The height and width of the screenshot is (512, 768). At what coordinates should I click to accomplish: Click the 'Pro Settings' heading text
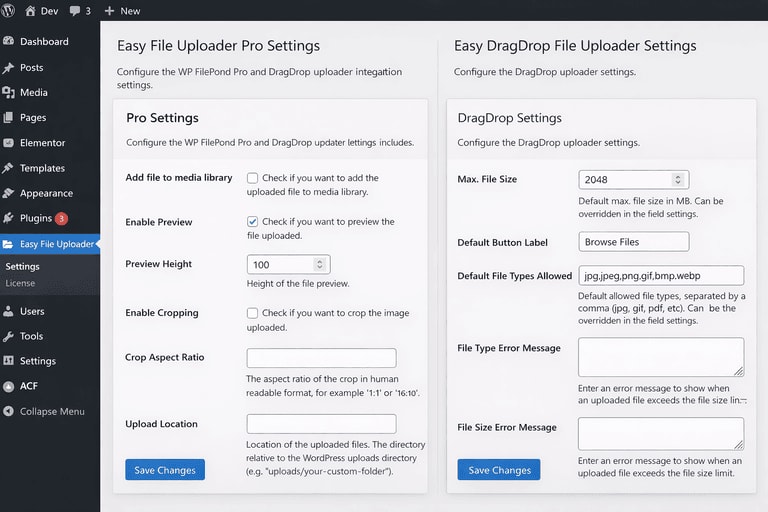tap(162, 118)
